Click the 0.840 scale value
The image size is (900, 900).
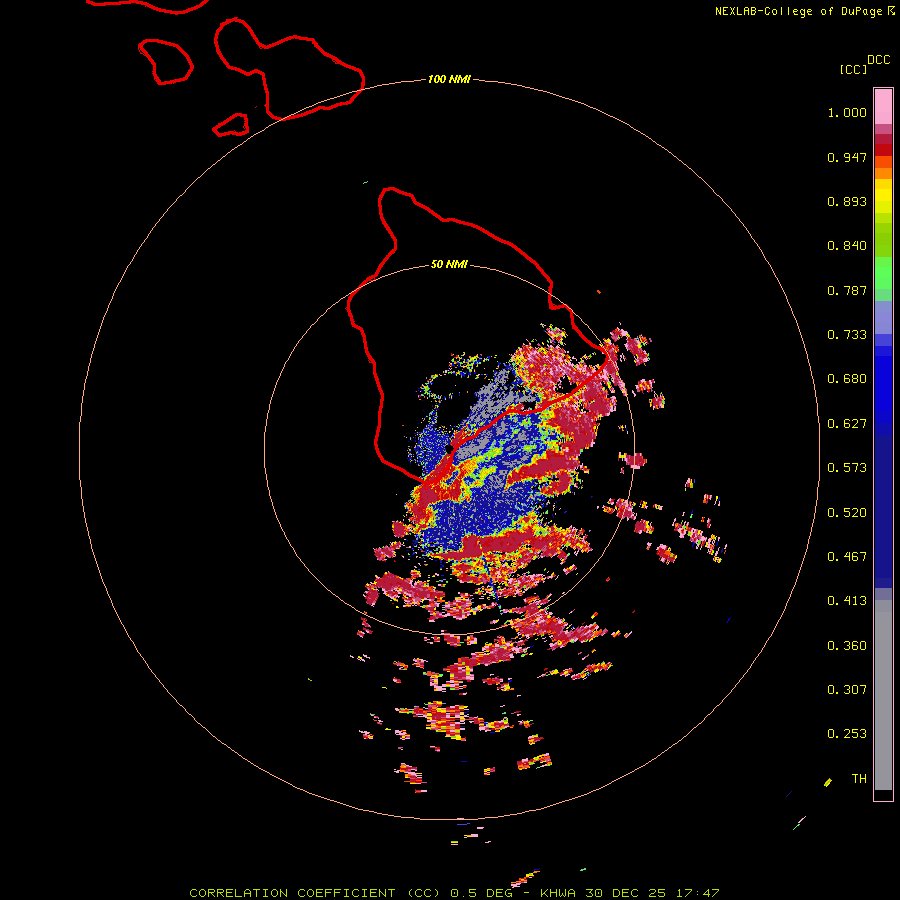847,246
